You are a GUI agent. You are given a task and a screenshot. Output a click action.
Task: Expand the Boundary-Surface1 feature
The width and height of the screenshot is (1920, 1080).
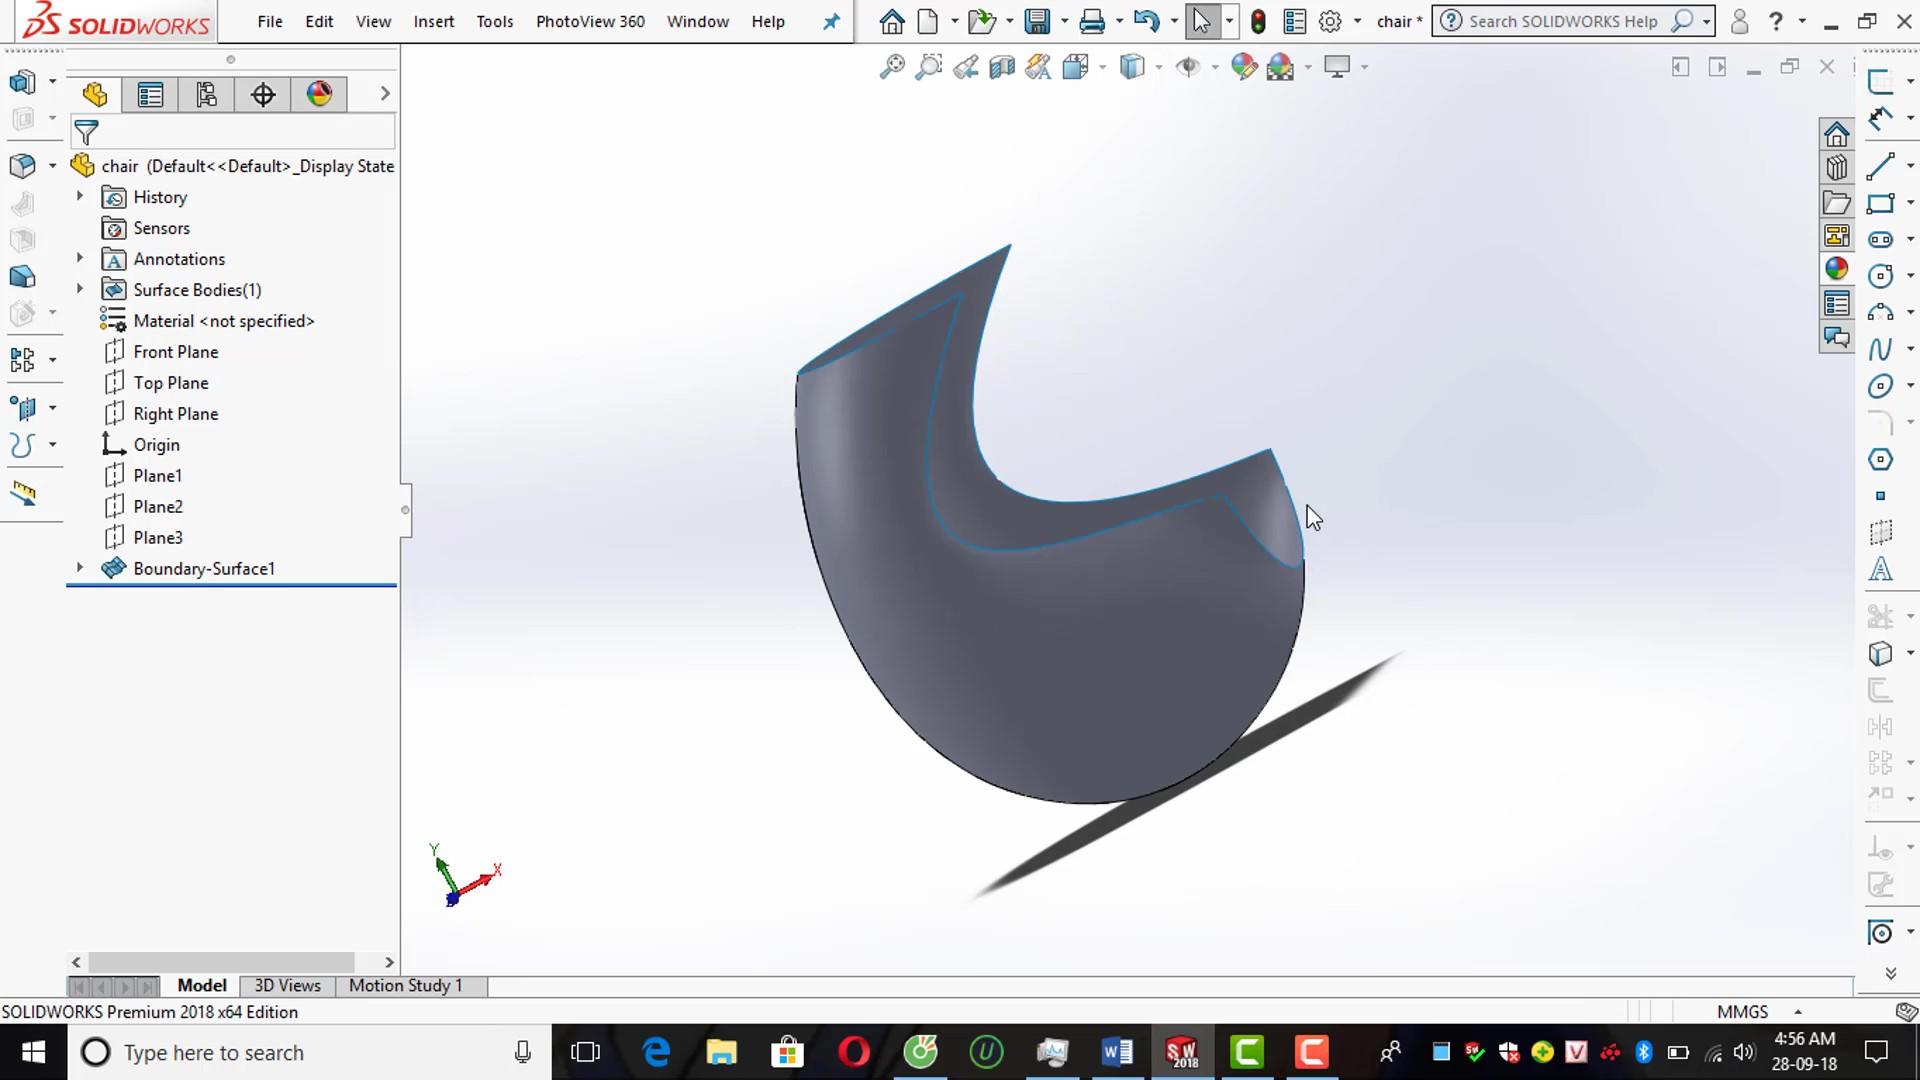click(x=80, y=568)
